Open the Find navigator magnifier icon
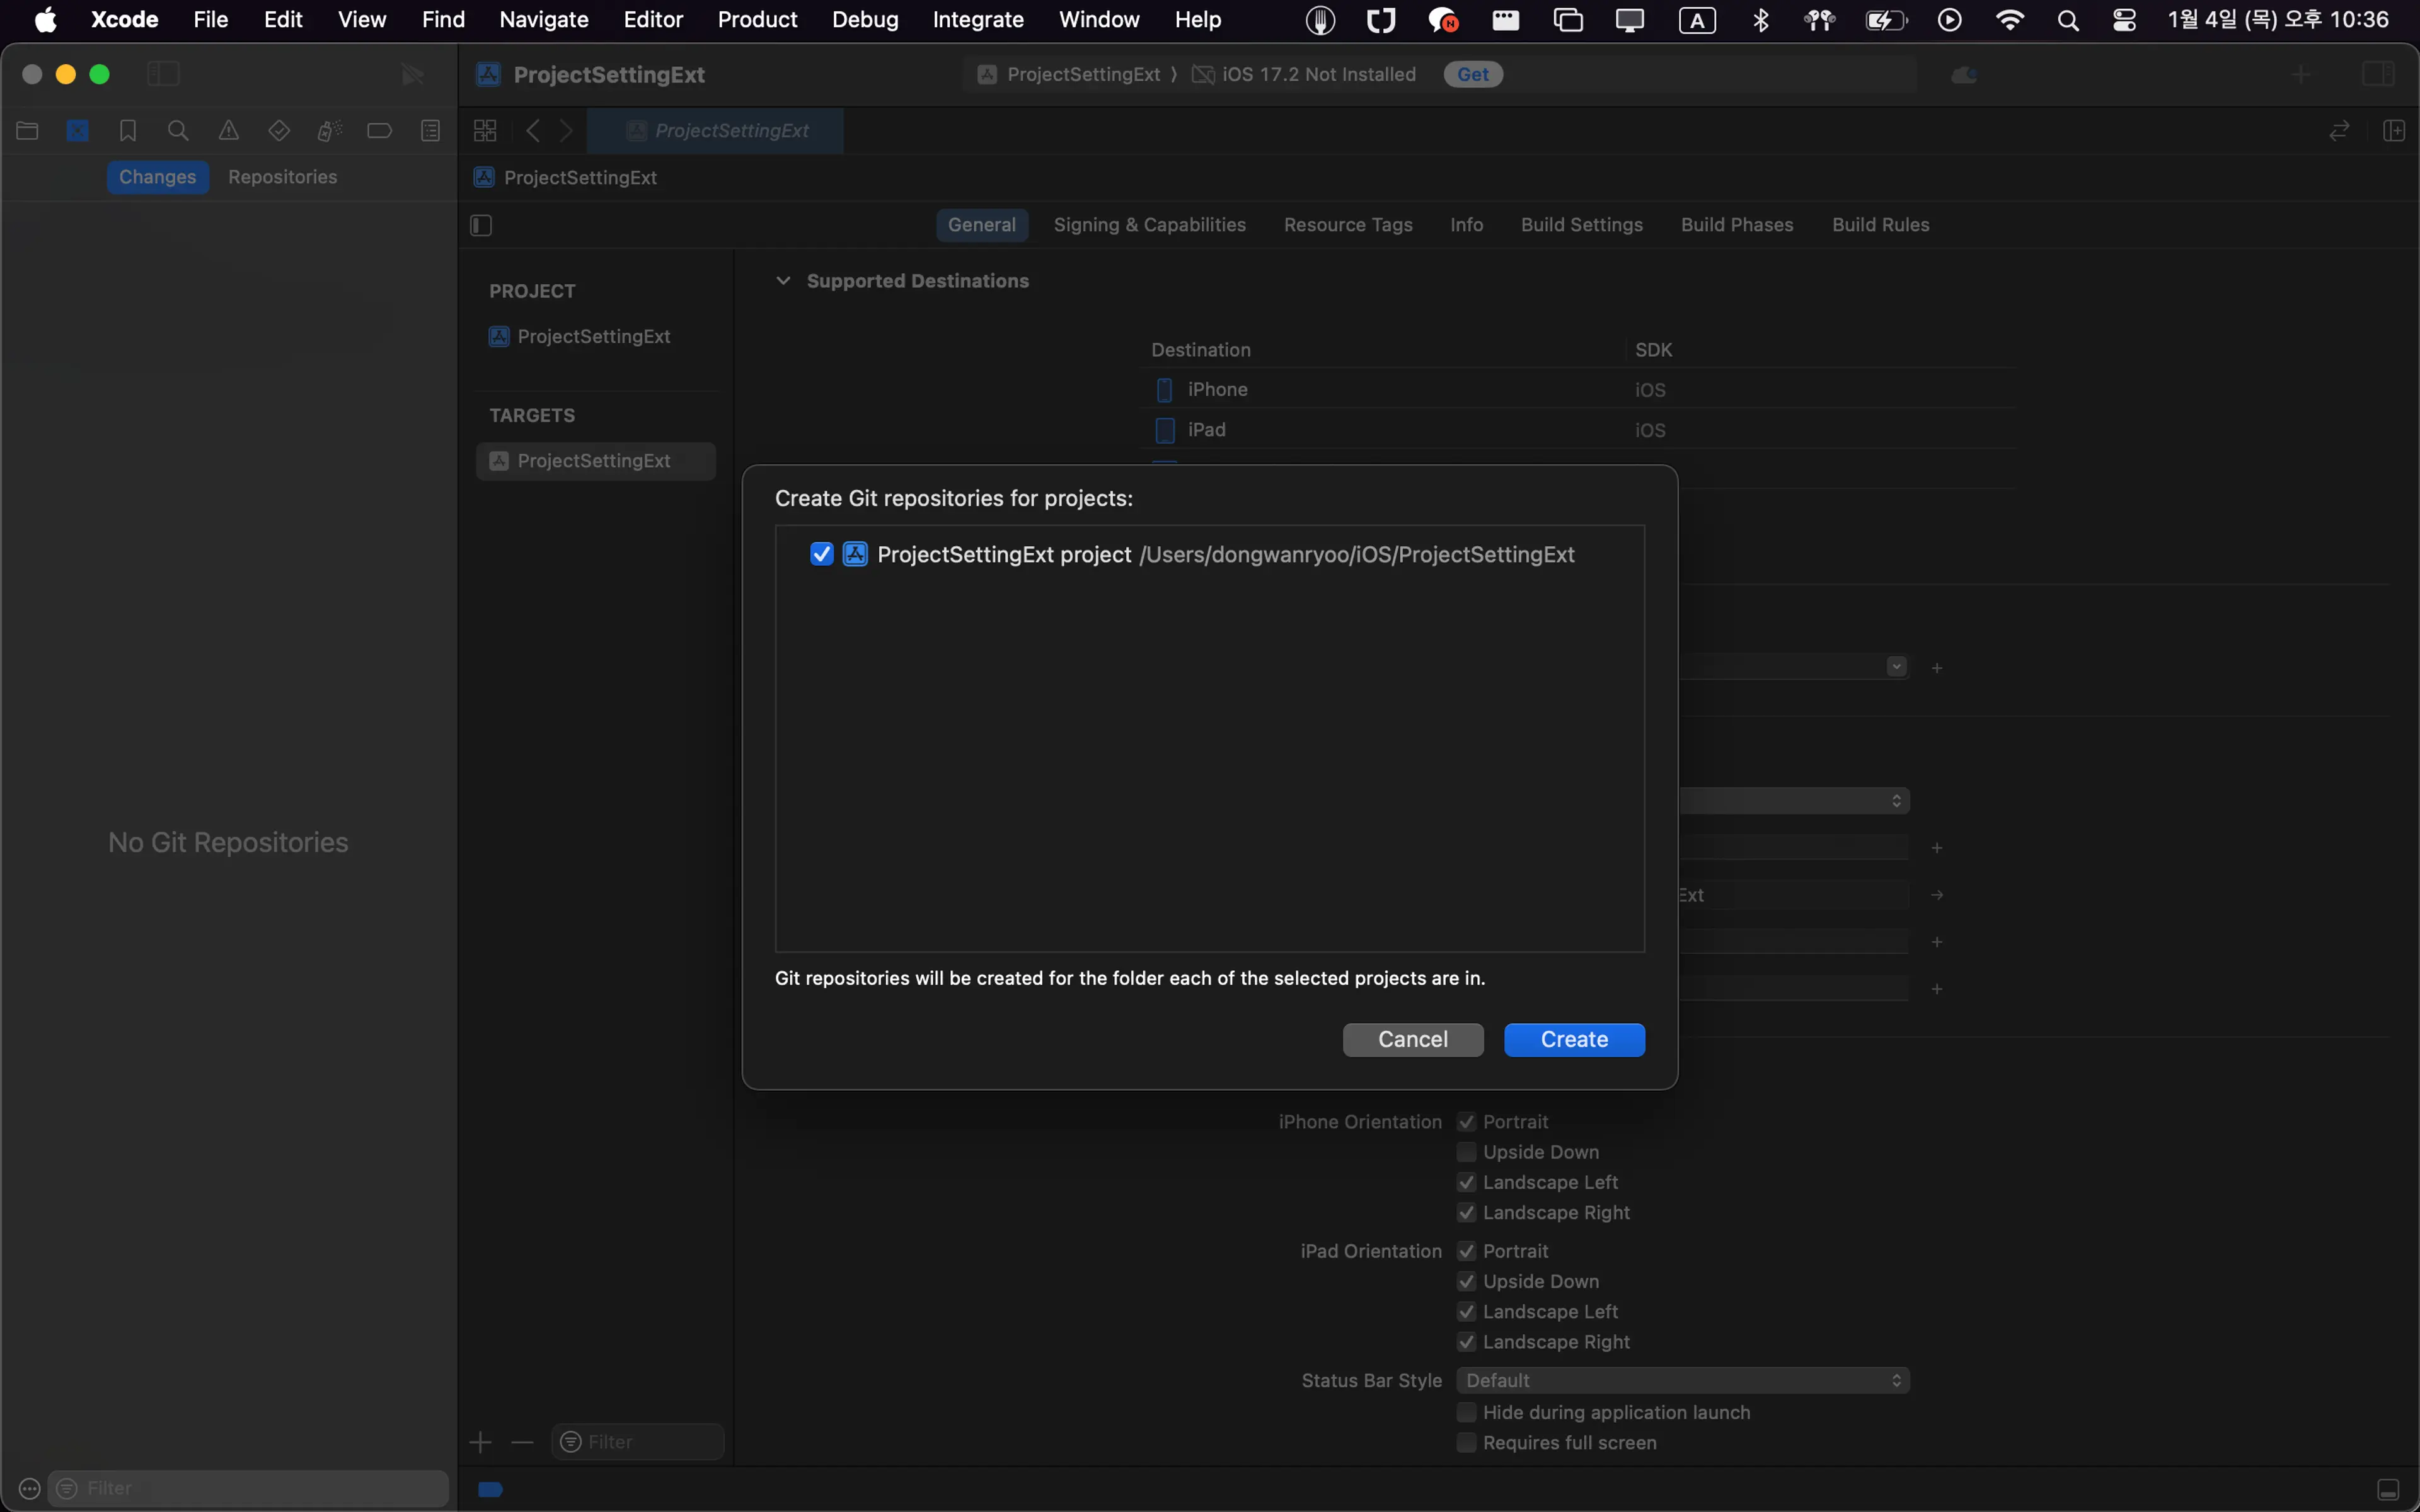2420x1512 pixels. click(178, 131)
